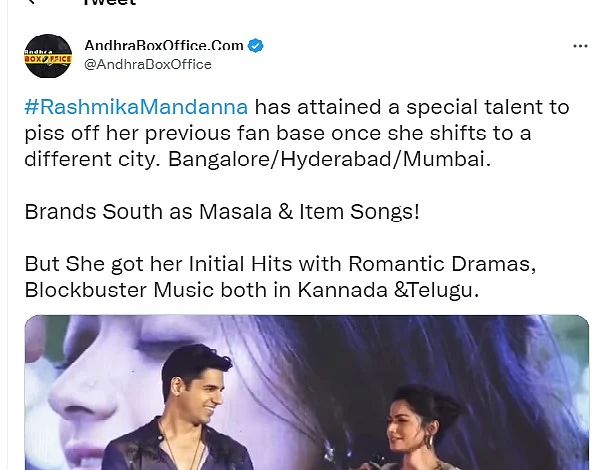Viewport: 602px width, 470px height.
Task: Open the AndhraBoxOffice profile avatar
Action: (x=48, y=56)
